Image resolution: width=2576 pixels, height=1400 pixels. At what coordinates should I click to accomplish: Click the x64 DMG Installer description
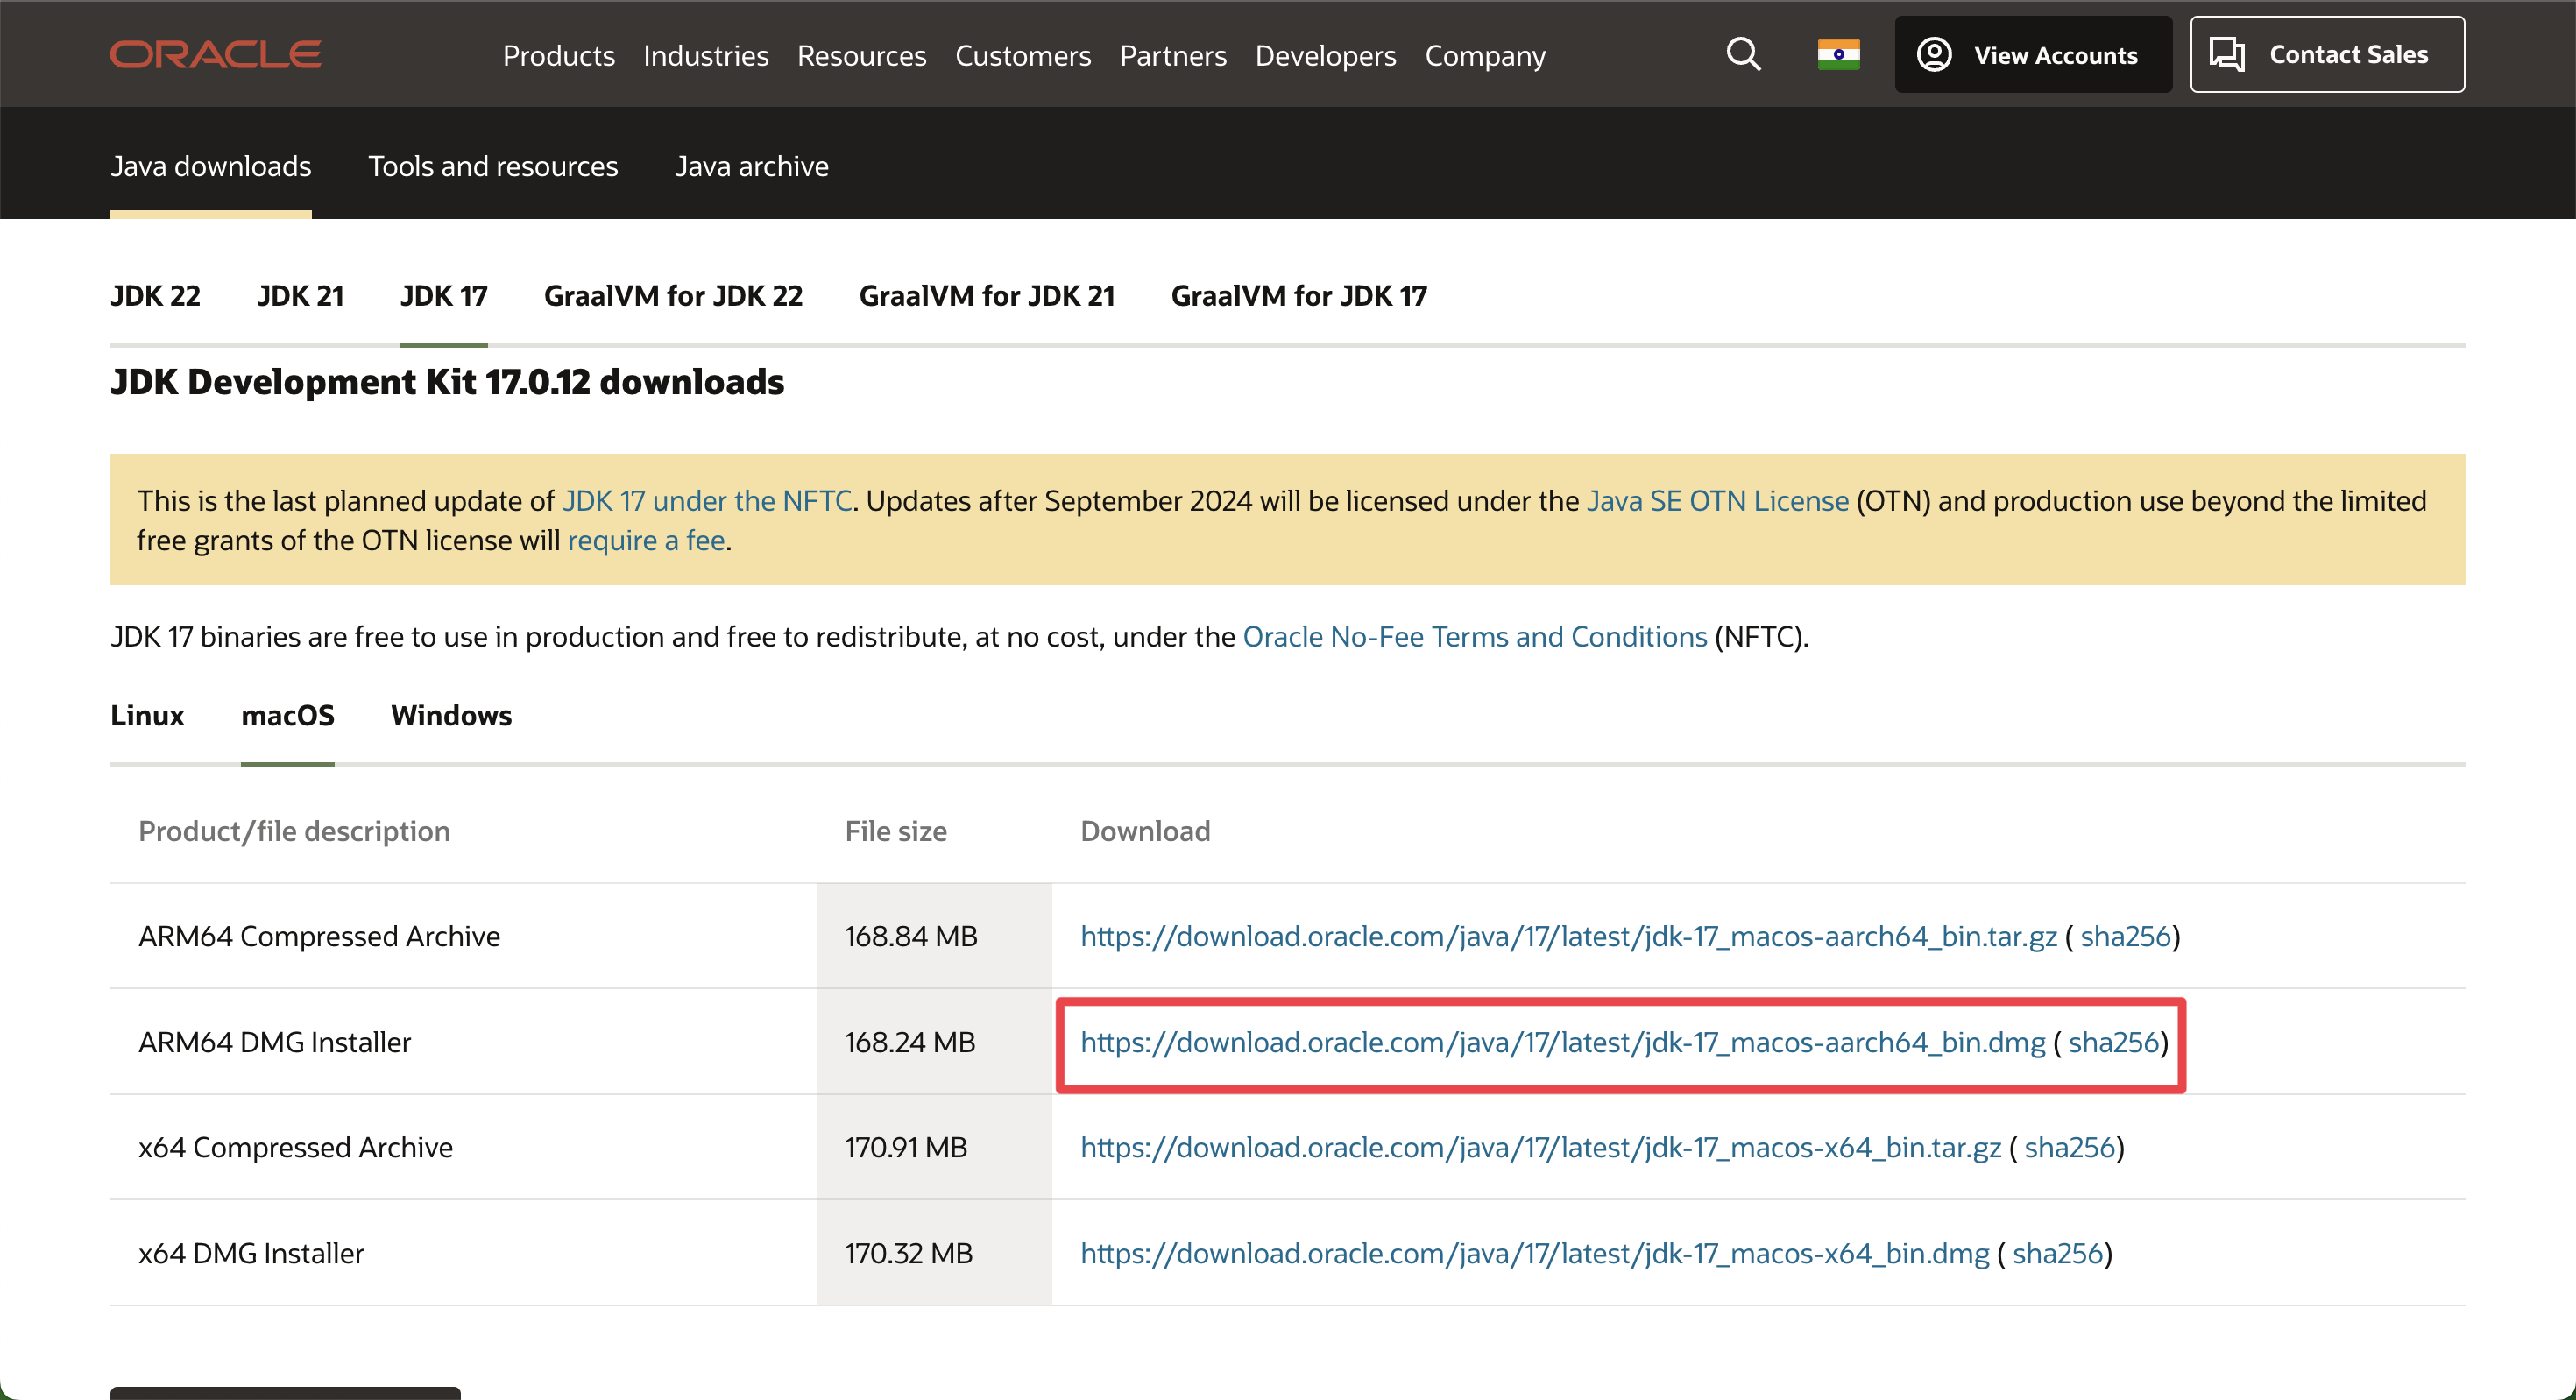click(x=251, y=1254)
